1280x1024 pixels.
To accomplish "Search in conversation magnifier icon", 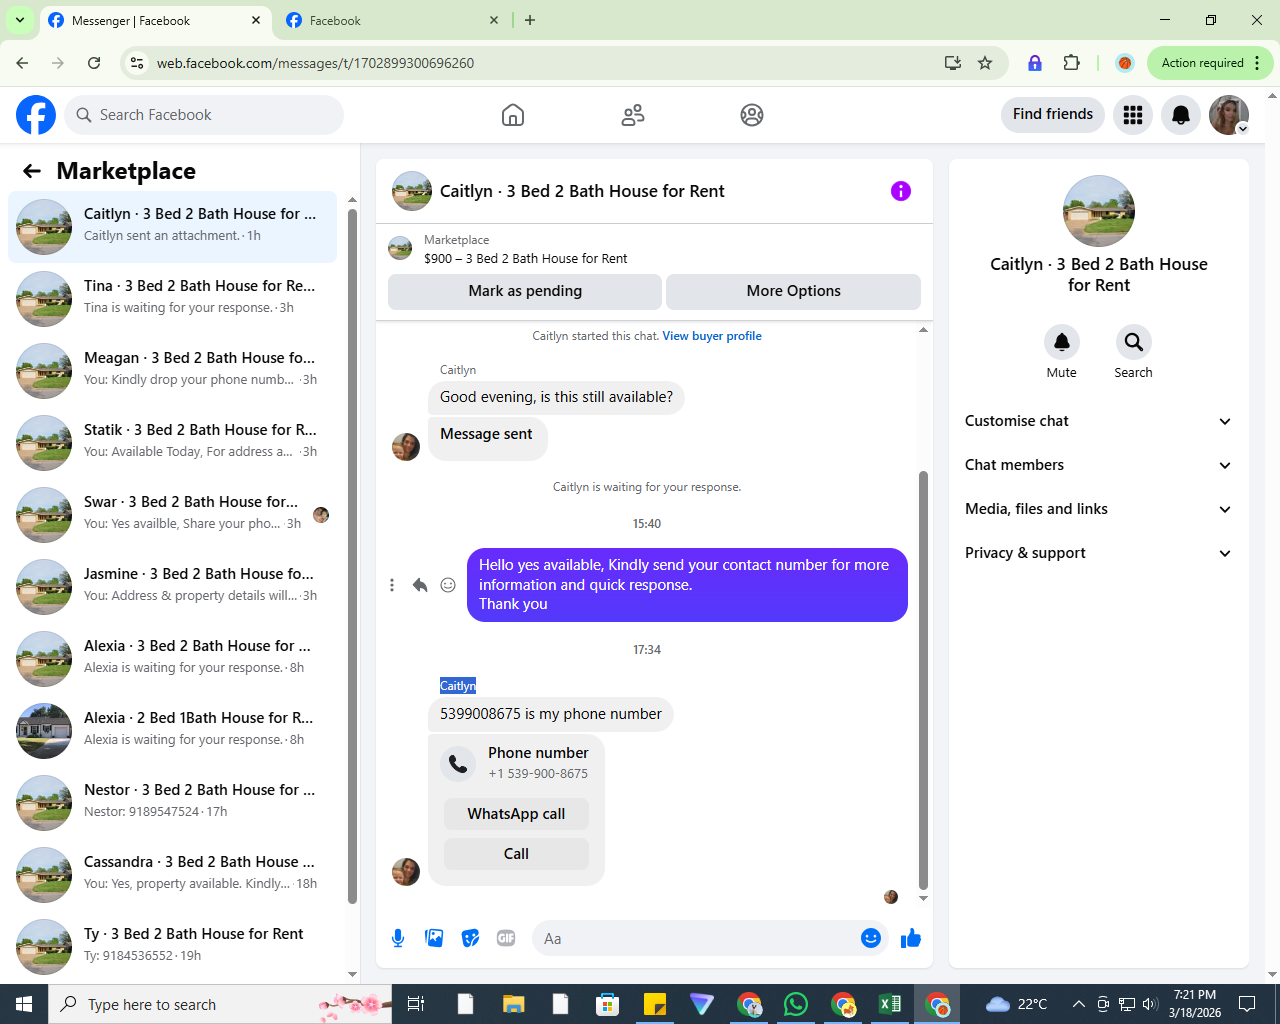I will 1134,342.
